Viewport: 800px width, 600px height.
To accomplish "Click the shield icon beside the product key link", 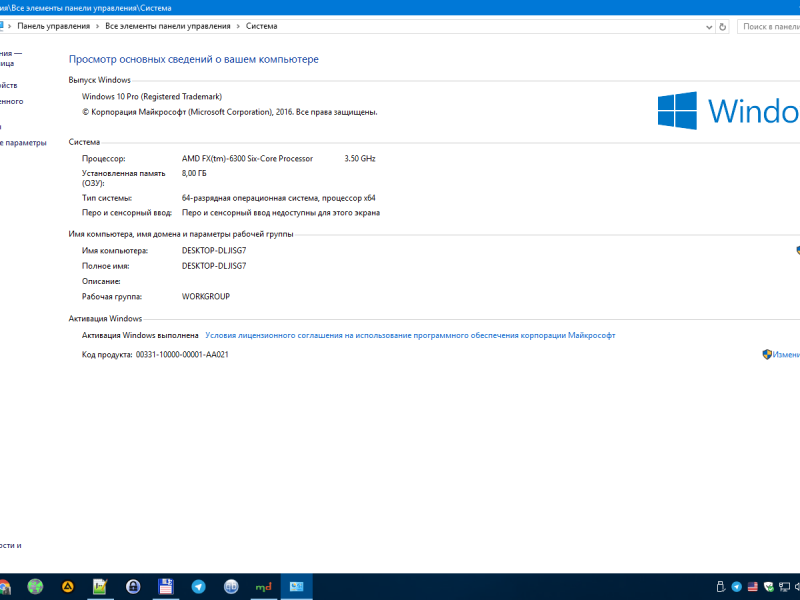I will click(x=767, y=354).
